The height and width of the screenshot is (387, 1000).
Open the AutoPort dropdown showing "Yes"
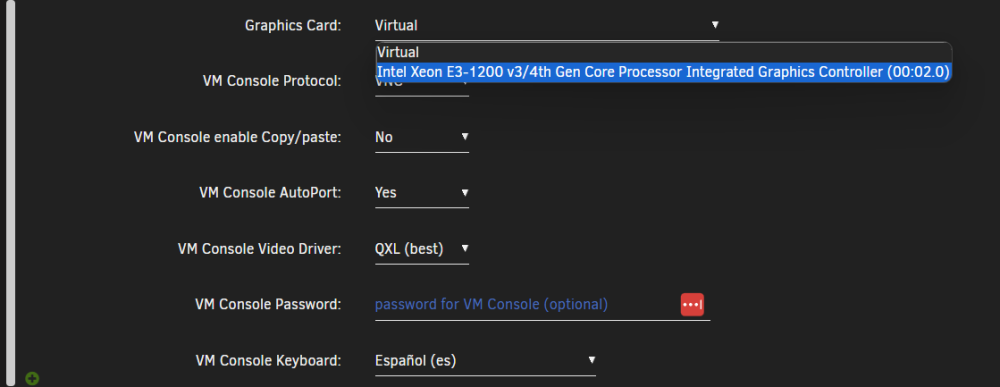(x=422, y=193)
